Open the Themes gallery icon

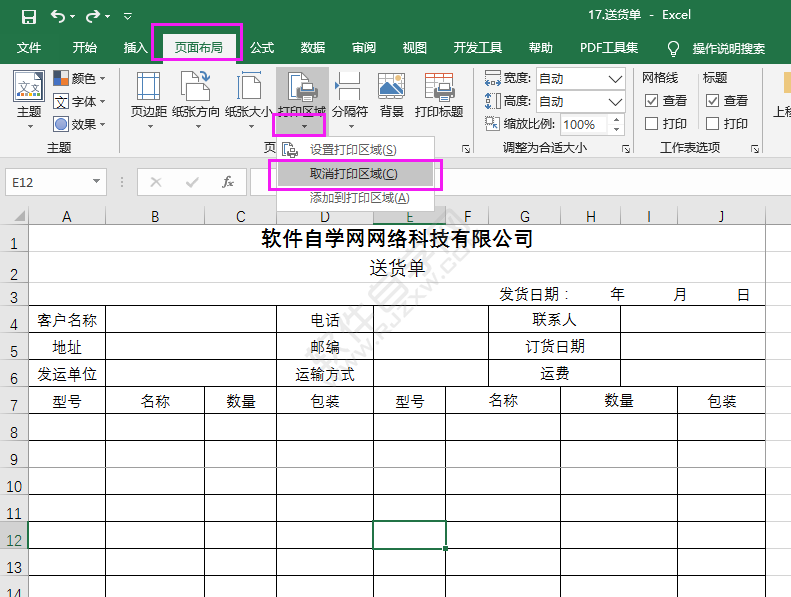tap(29, 86)
